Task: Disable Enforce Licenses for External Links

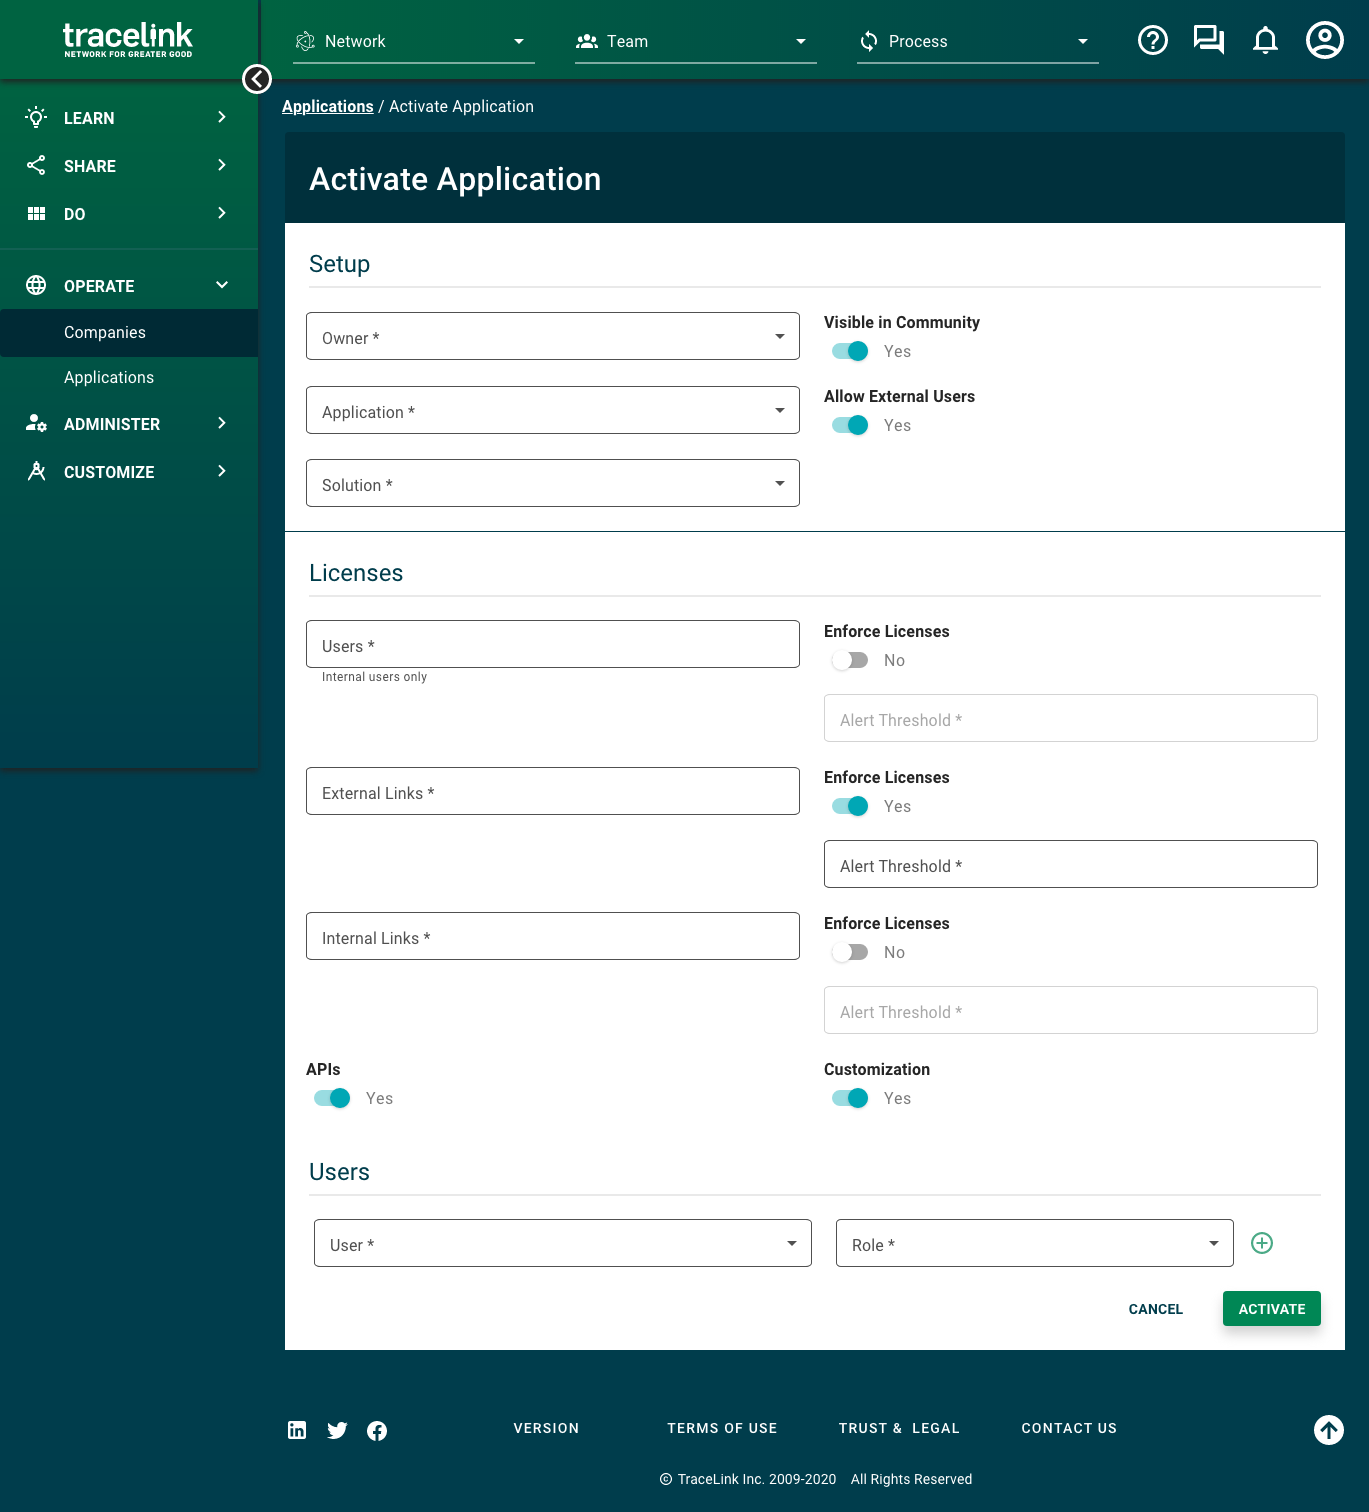Action: (x=850, y=806)
